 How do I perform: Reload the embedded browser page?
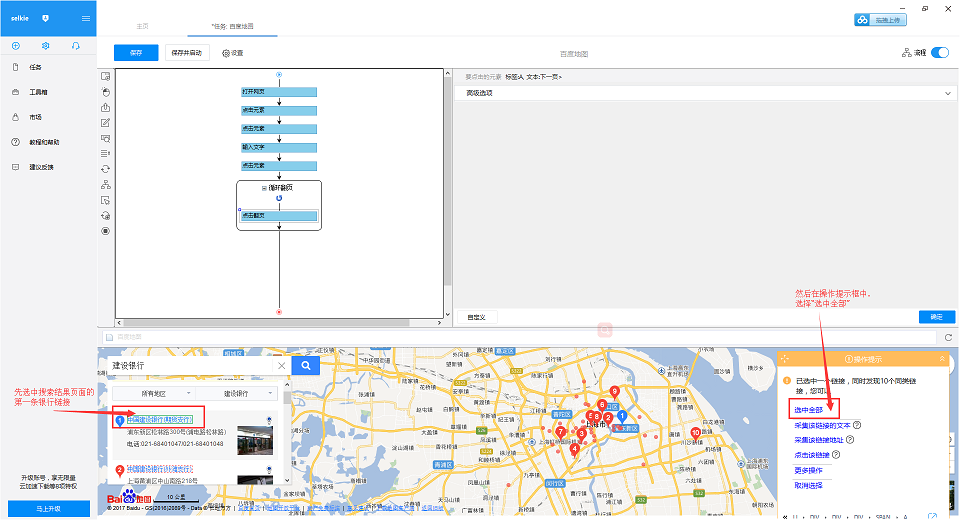click(x=948, y=337)
